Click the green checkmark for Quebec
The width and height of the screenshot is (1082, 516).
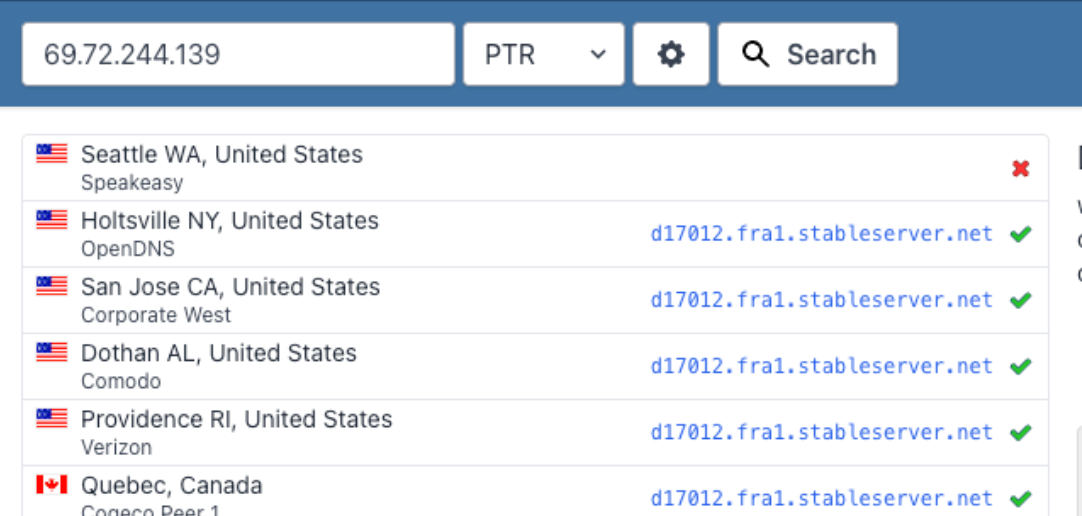click(x=1020, y=498)
